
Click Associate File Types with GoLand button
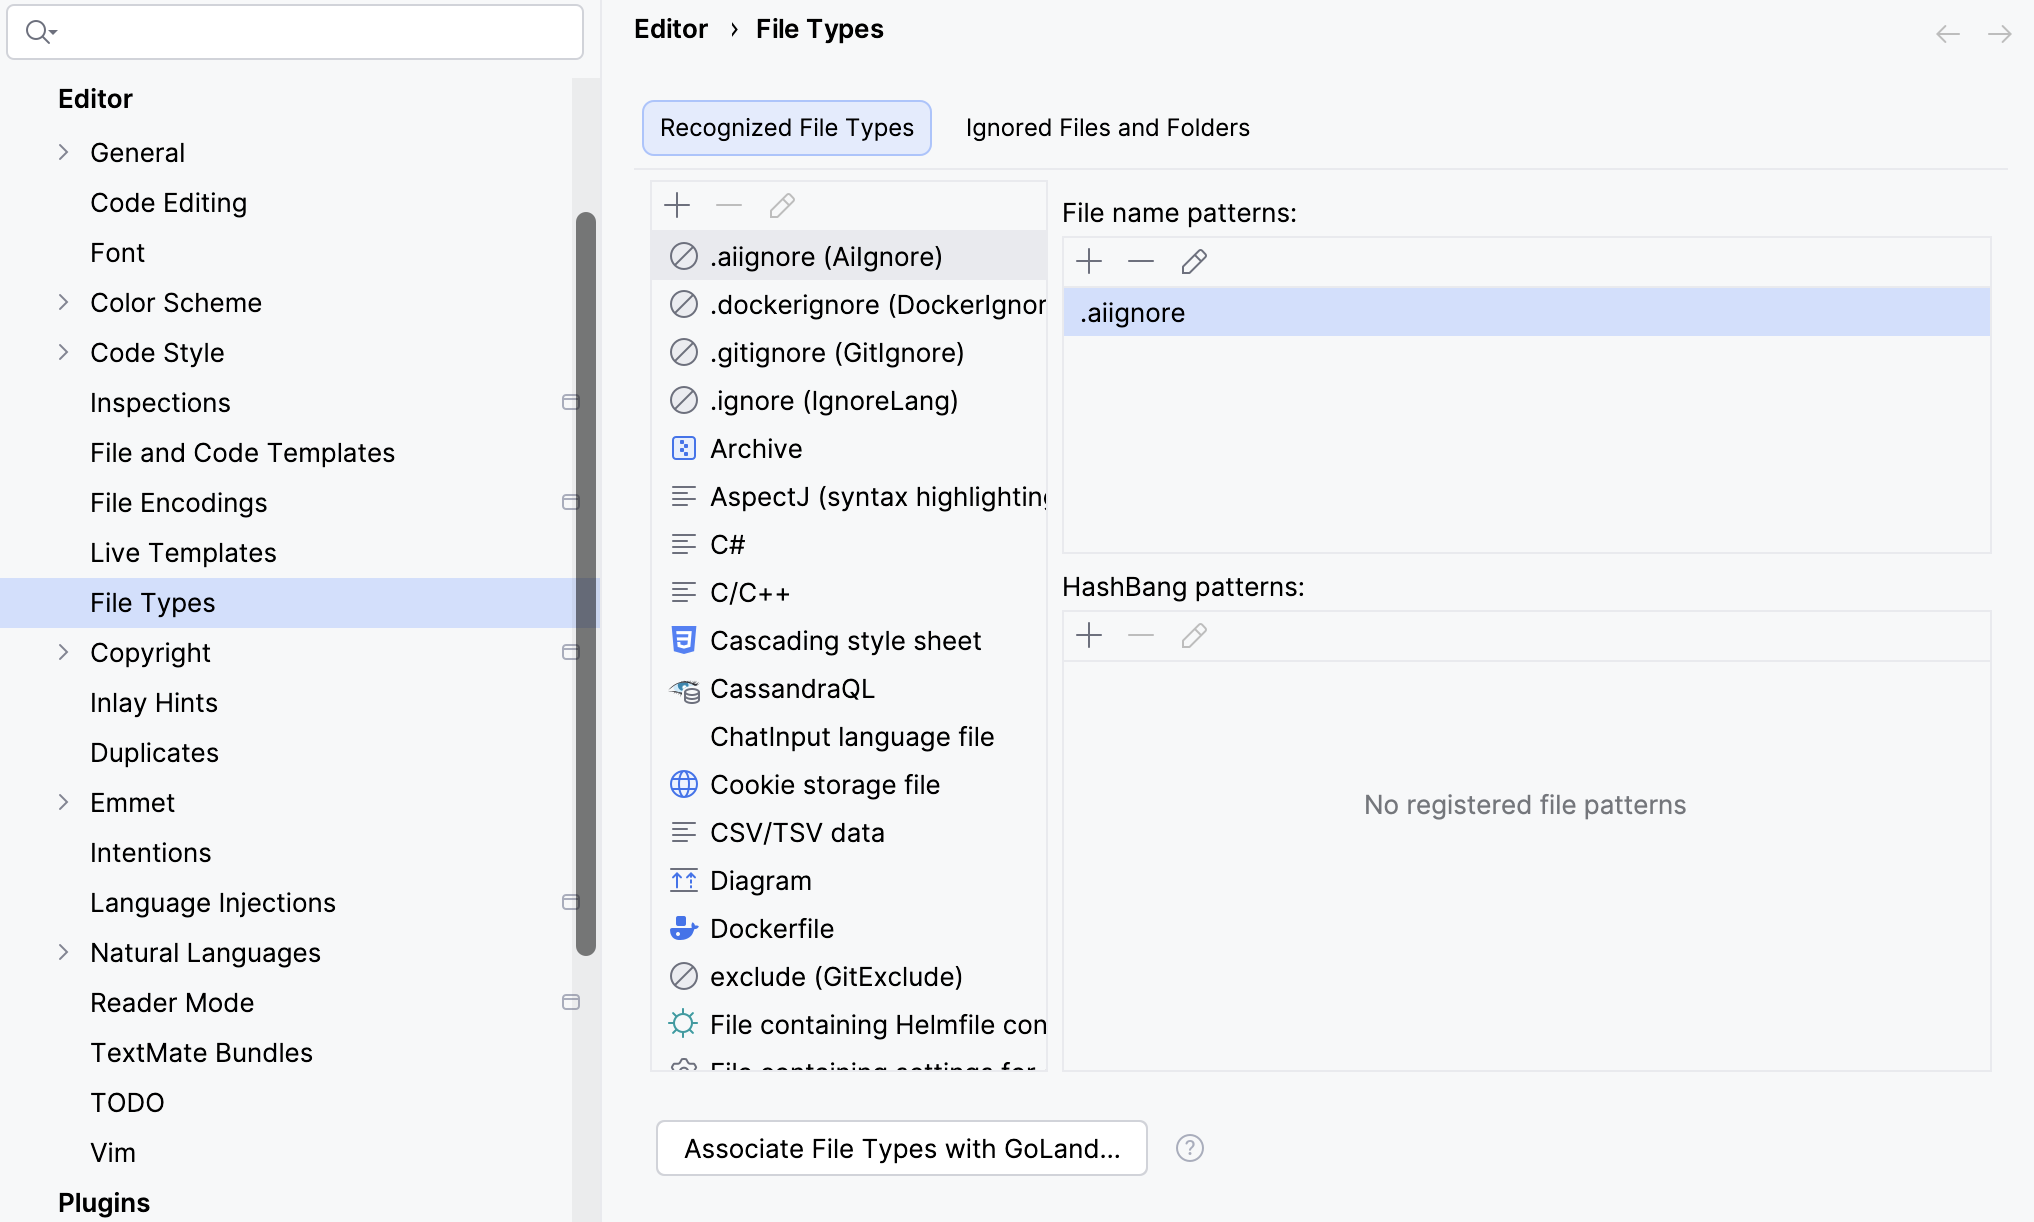pyautogui.click(x=901, y=1148)
